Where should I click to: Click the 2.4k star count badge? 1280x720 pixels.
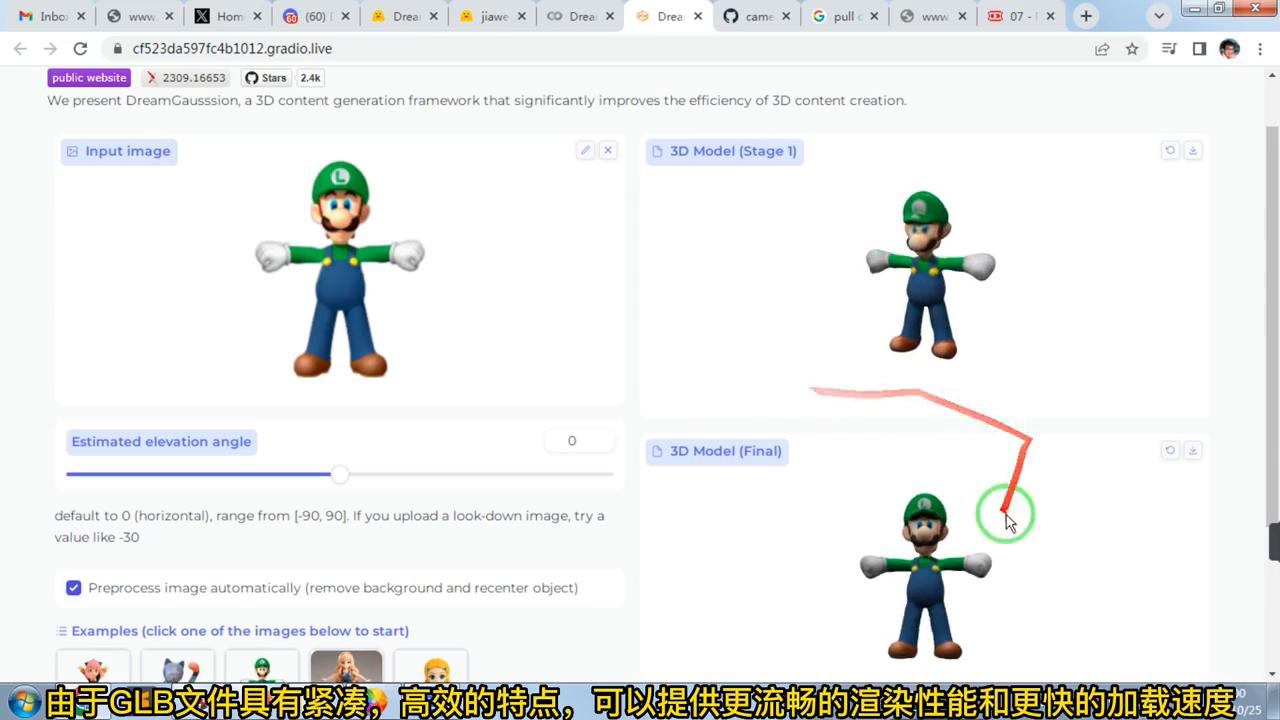[310, 78]
